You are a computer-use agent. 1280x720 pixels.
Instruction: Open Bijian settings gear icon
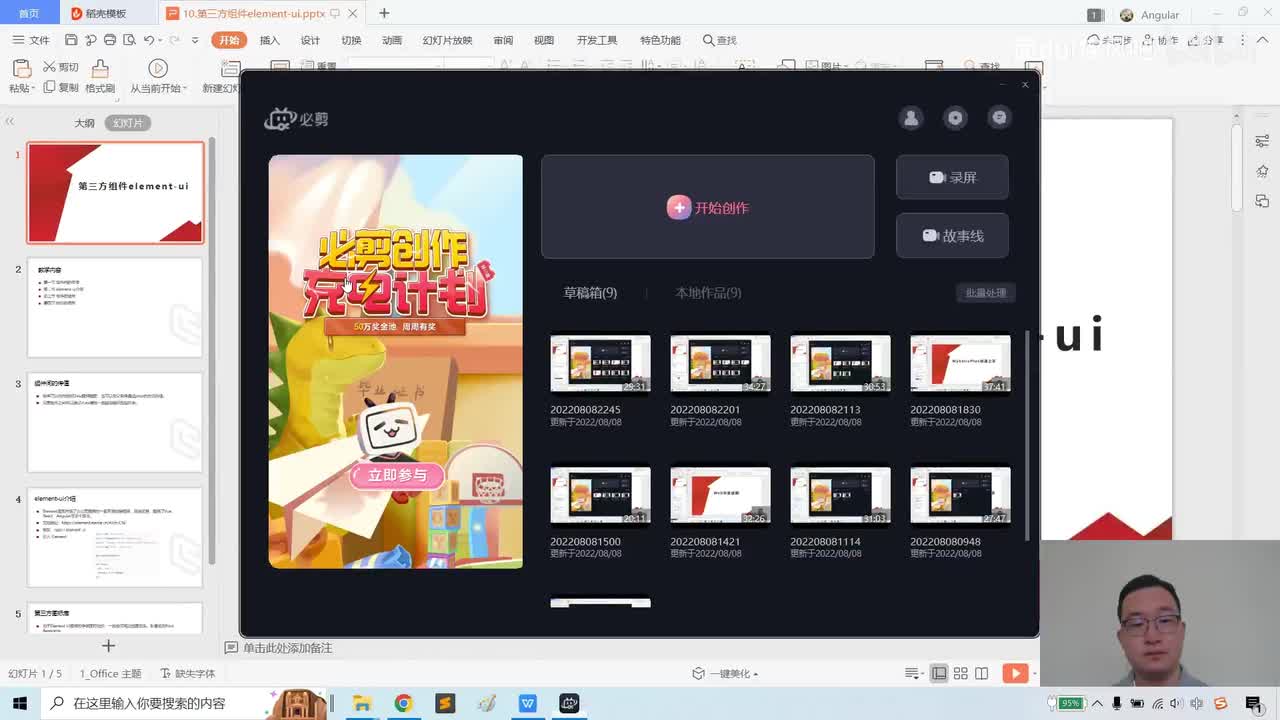click(955, 118)
